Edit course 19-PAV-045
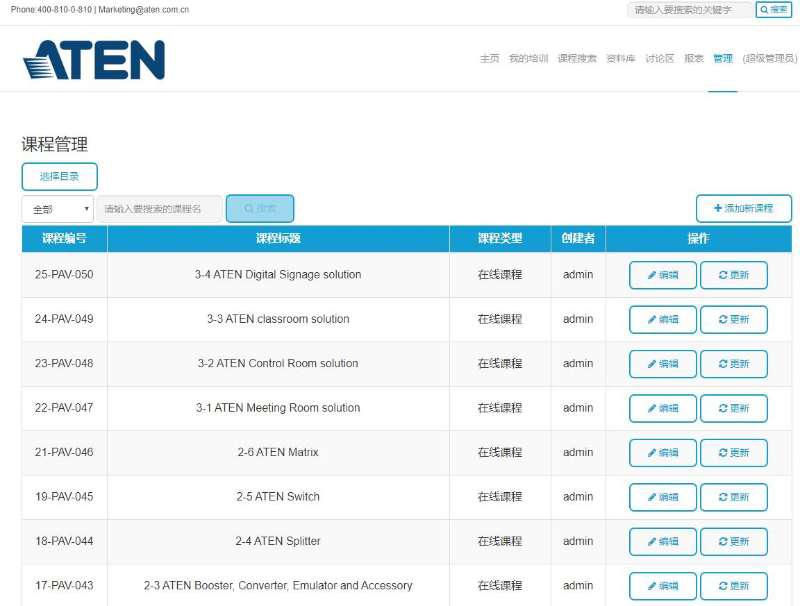This screenshot has height=606, width=800. [663, 497]
